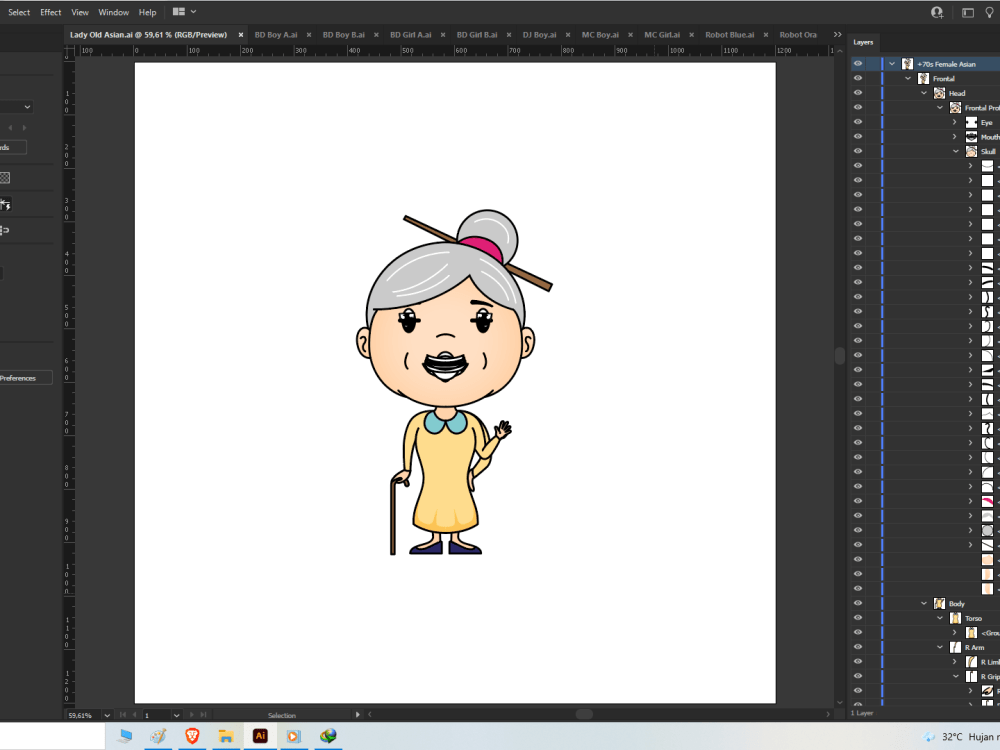Click the layers panel vertical scrollbar handle
The height and width of the screenshot is (750, 1000).
tap(840, 356)
